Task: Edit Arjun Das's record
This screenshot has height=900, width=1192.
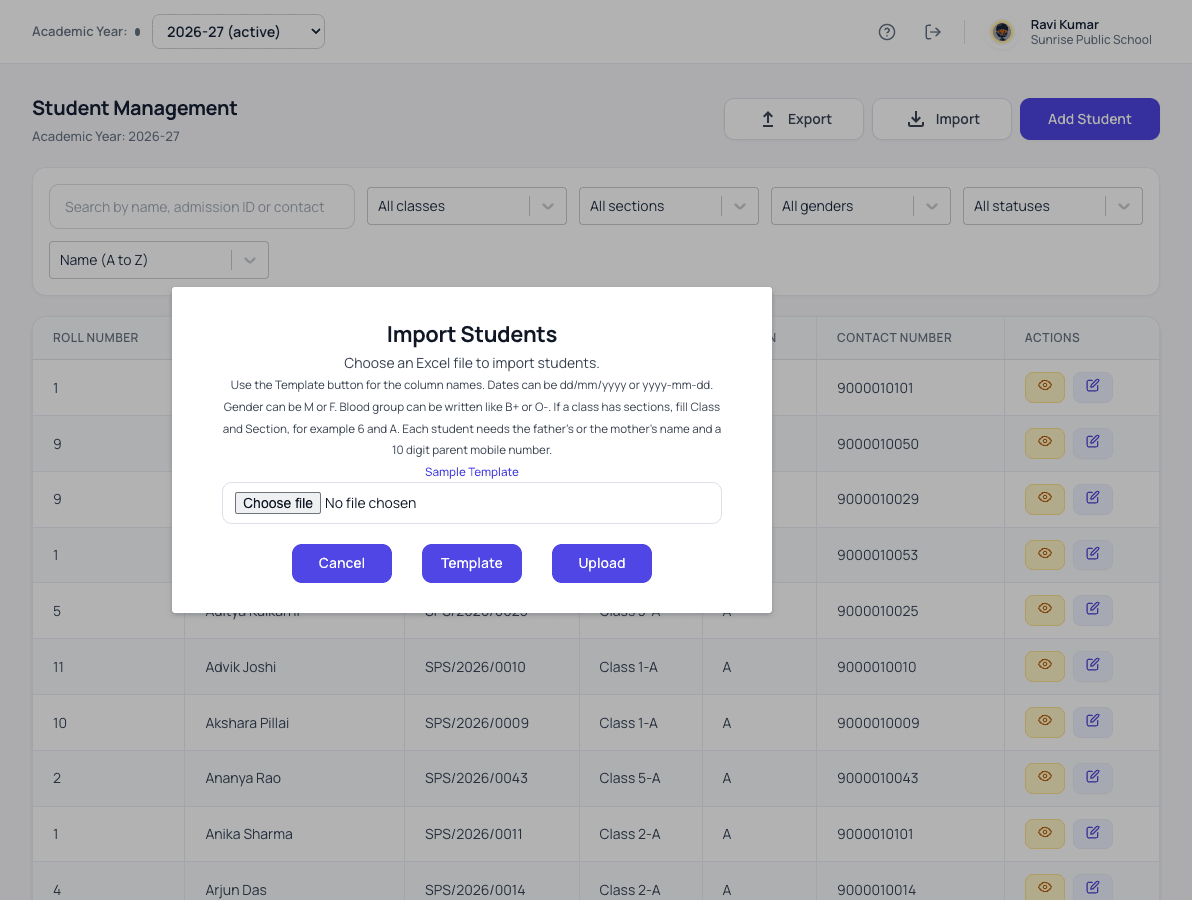Action: pyautogui.click(x=1092, y=887)
